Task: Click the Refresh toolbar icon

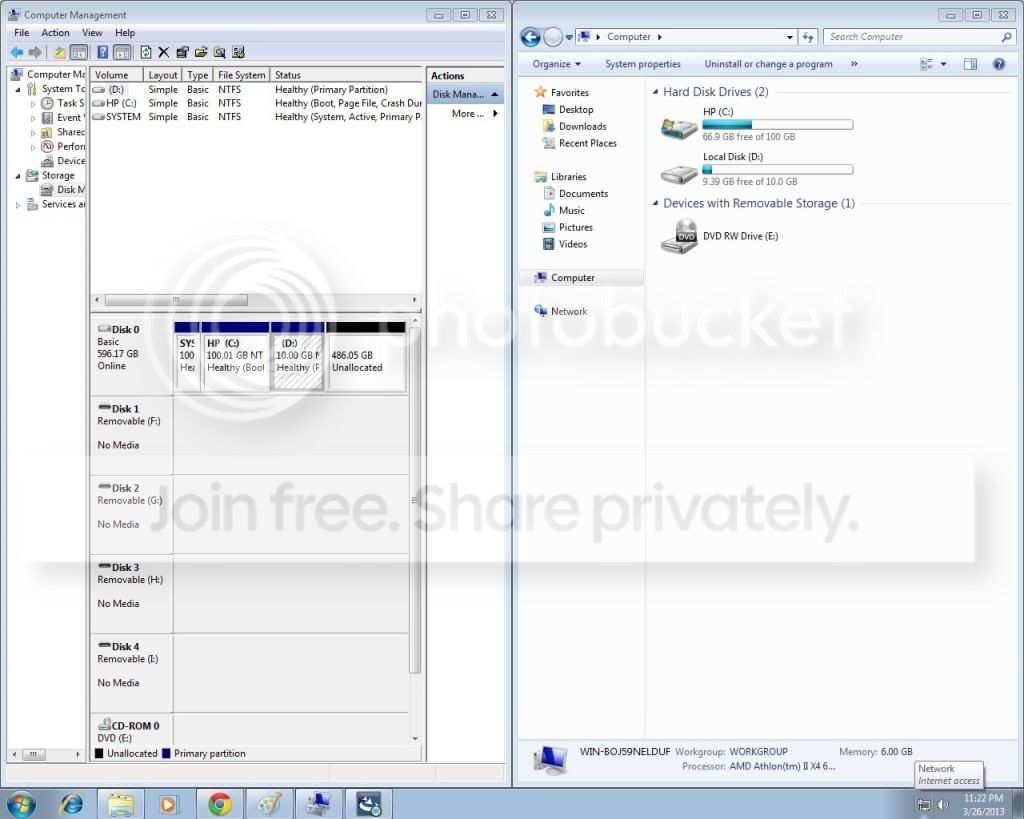Action: [146, 52]
